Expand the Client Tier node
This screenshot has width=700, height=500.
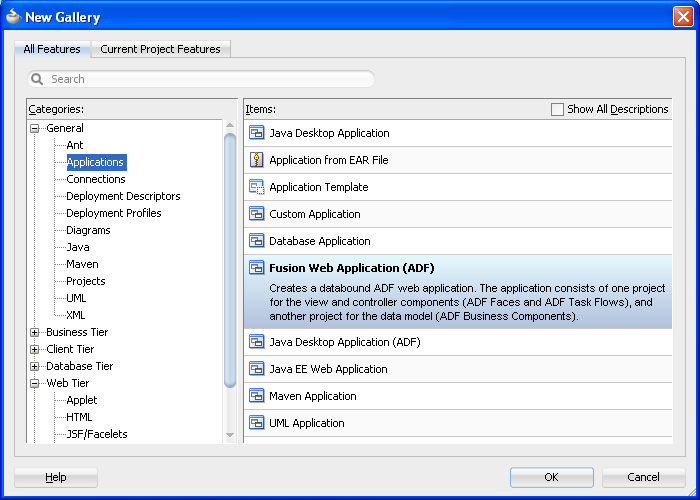34,349
